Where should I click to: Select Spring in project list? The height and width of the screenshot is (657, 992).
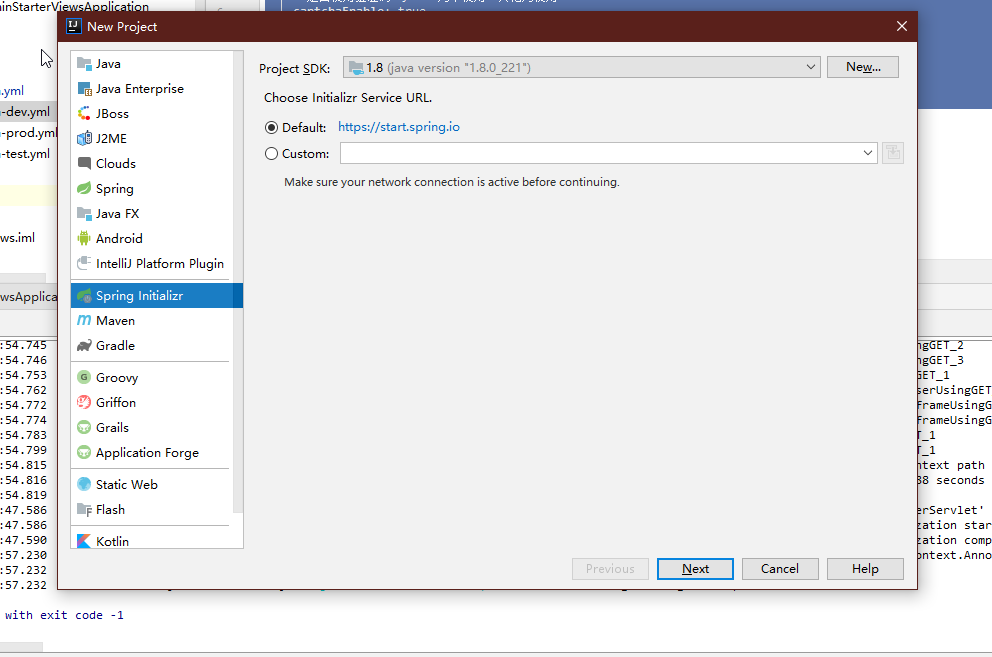tap(152, 189)
